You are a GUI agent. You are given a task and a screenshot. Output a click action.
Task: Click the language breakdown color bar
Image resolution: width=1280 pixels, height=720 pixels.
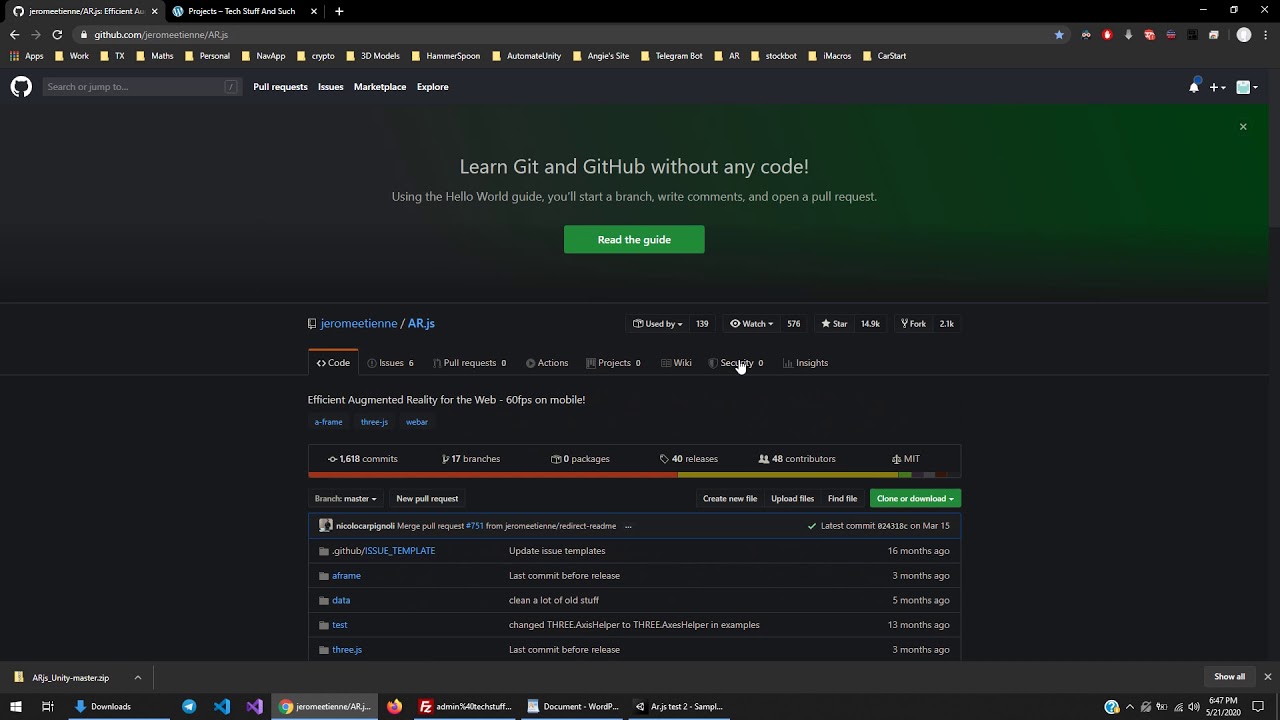pos(634,475)
